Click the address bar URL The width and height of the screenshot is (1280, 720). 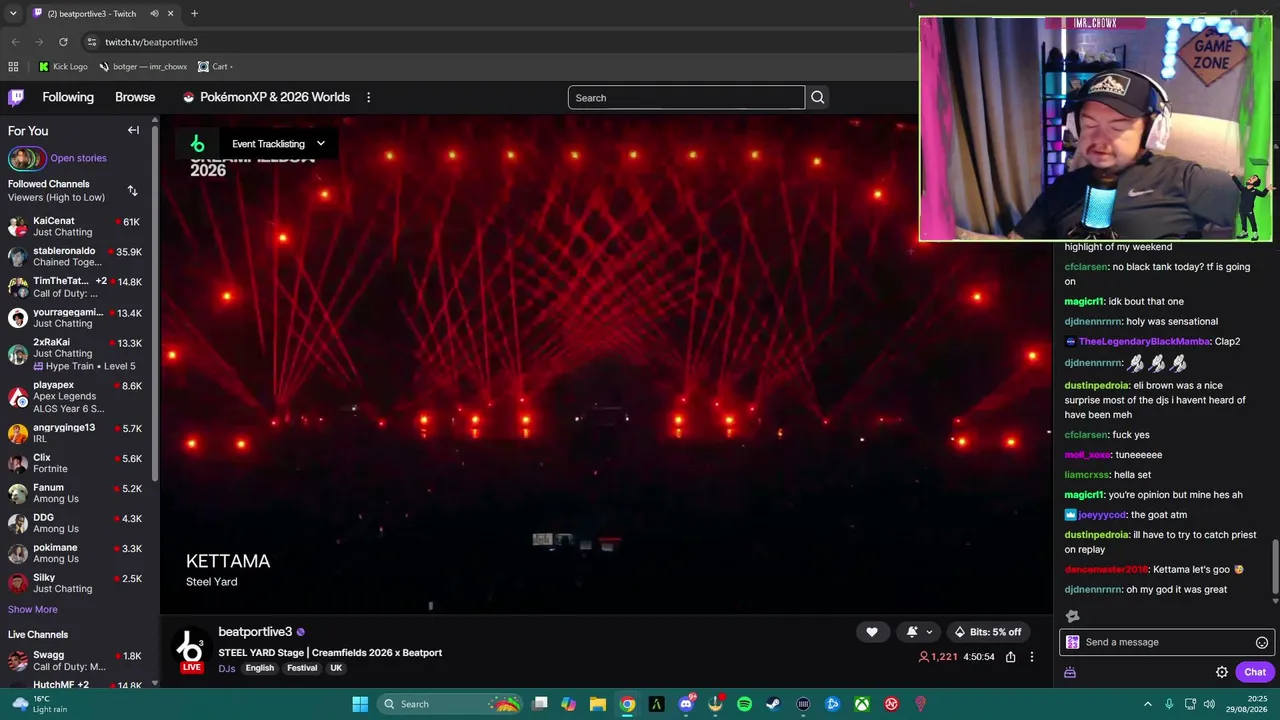click(152, 42)
